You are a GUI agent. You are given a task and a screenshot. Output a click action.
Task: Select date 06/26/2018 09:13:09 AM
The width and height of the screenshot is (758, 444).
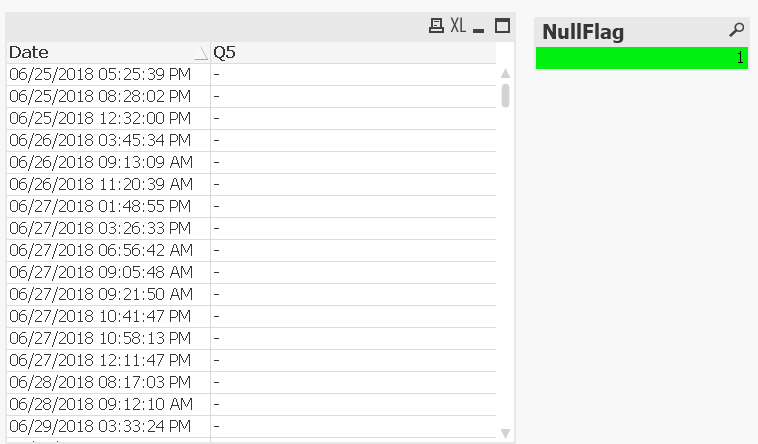pos(100,162)
